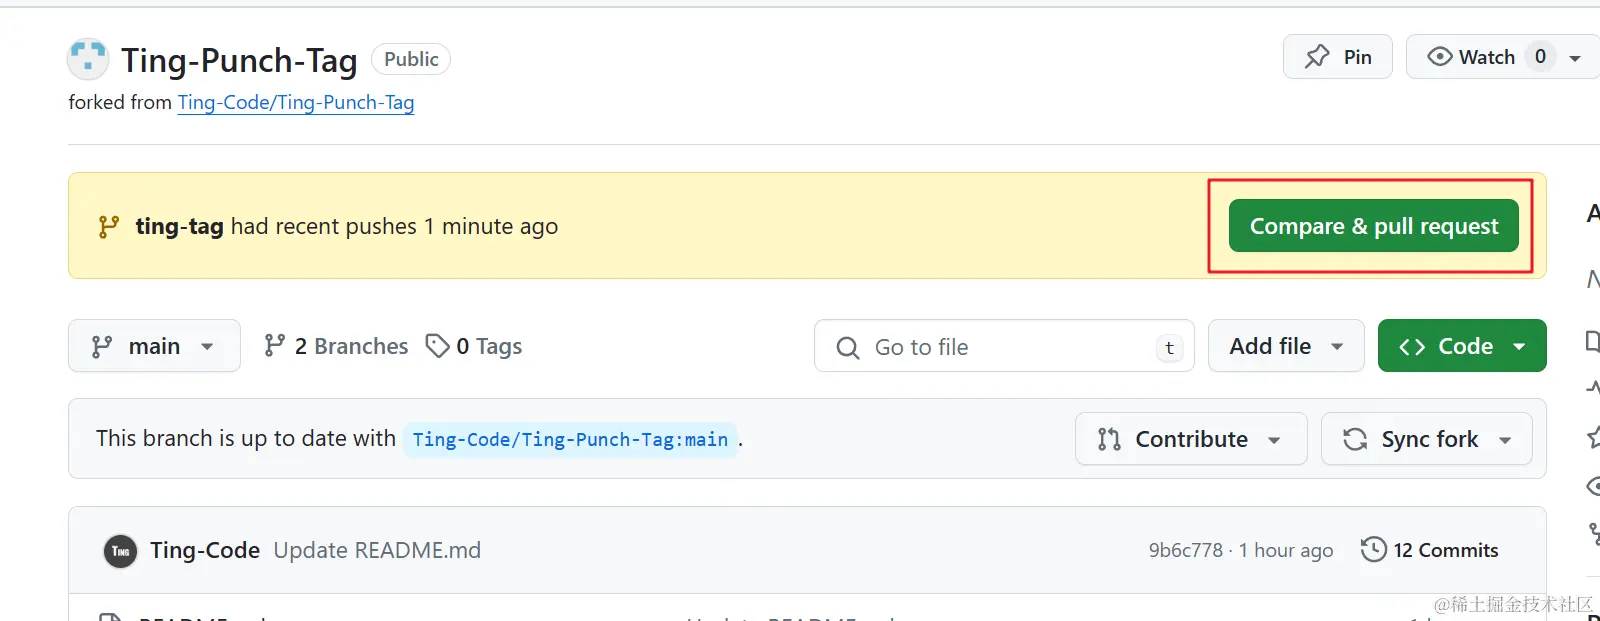Click the Ting-Code author avatar
This screenshot has width=1600, height=621.
[x=121, y=551]
